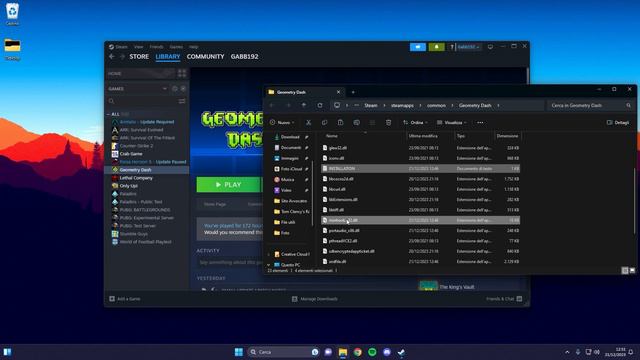Click the green PLAY button
640x360 pixels.
click(228, 185)
